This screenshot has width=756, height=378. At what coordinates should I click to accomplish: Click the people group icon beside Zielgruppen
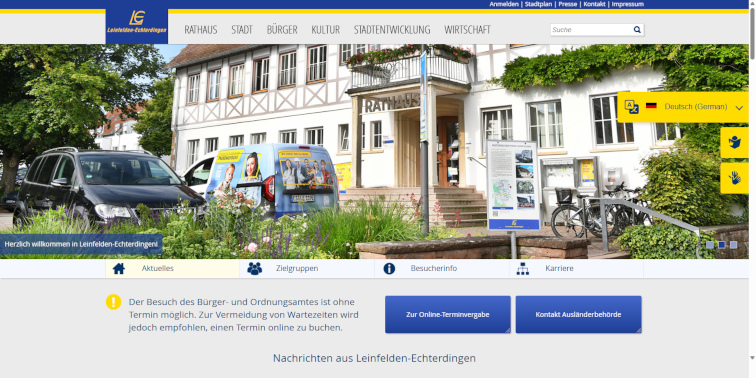pos(255,269)
